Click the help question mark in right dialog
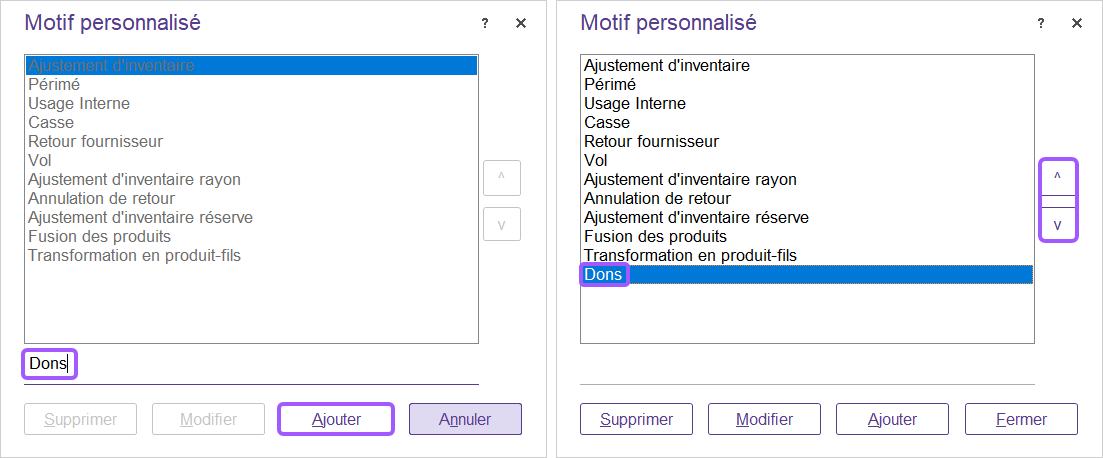1103x458 pixels. click(x=1041, y=23)
